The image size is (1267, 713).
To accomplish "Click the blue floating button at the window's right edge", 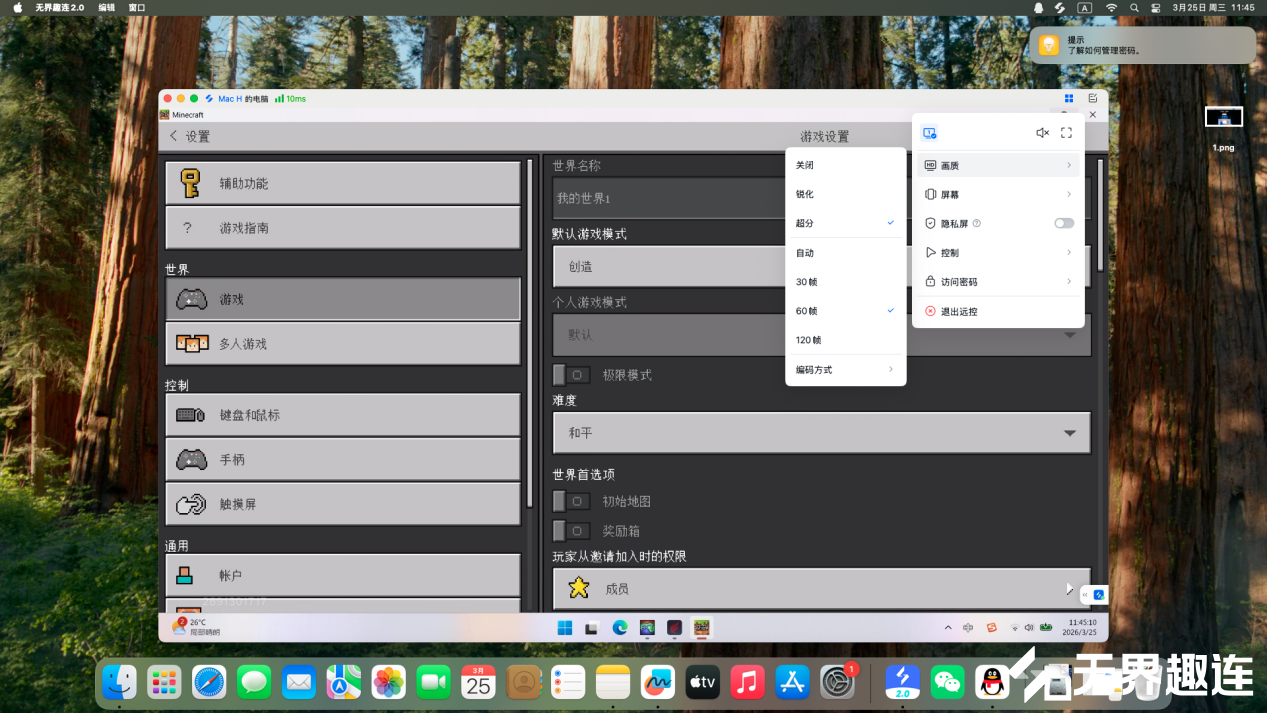I will tap(1099, 595).
